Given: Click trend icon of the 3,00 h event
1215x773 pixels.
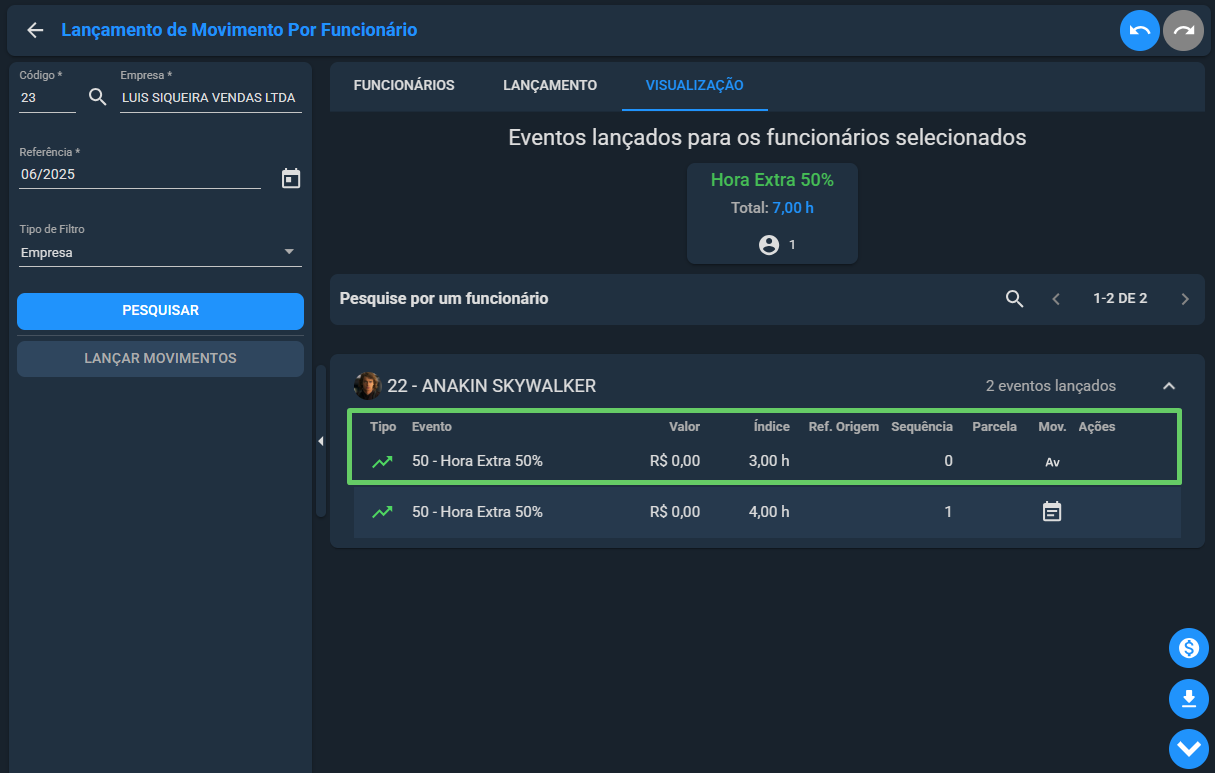Looking at the screenshot, I should coord(382,461).
